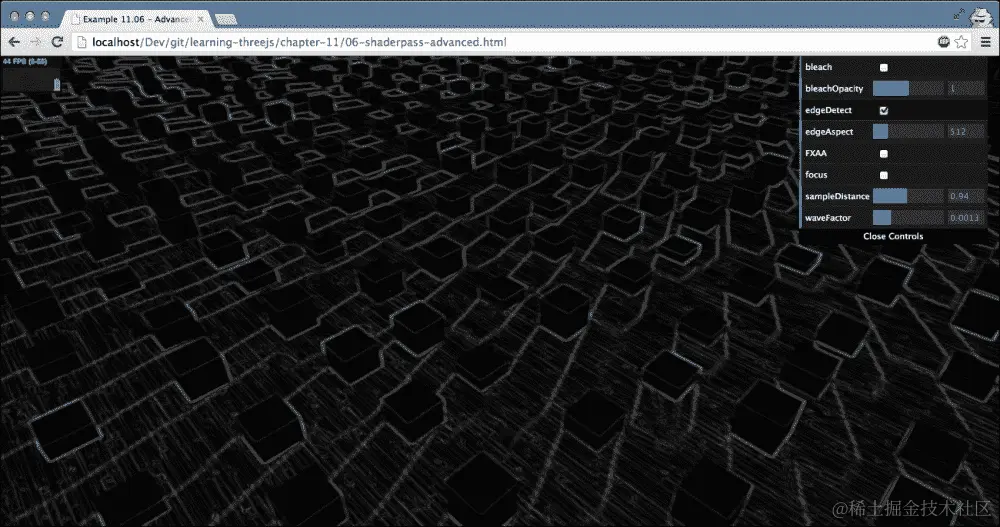Image resolution: width=1000 pixels, height=527 pixels.
Task: Open the Chrome hamburger menu
Action: pyautogui.click(x=985, y=42)
